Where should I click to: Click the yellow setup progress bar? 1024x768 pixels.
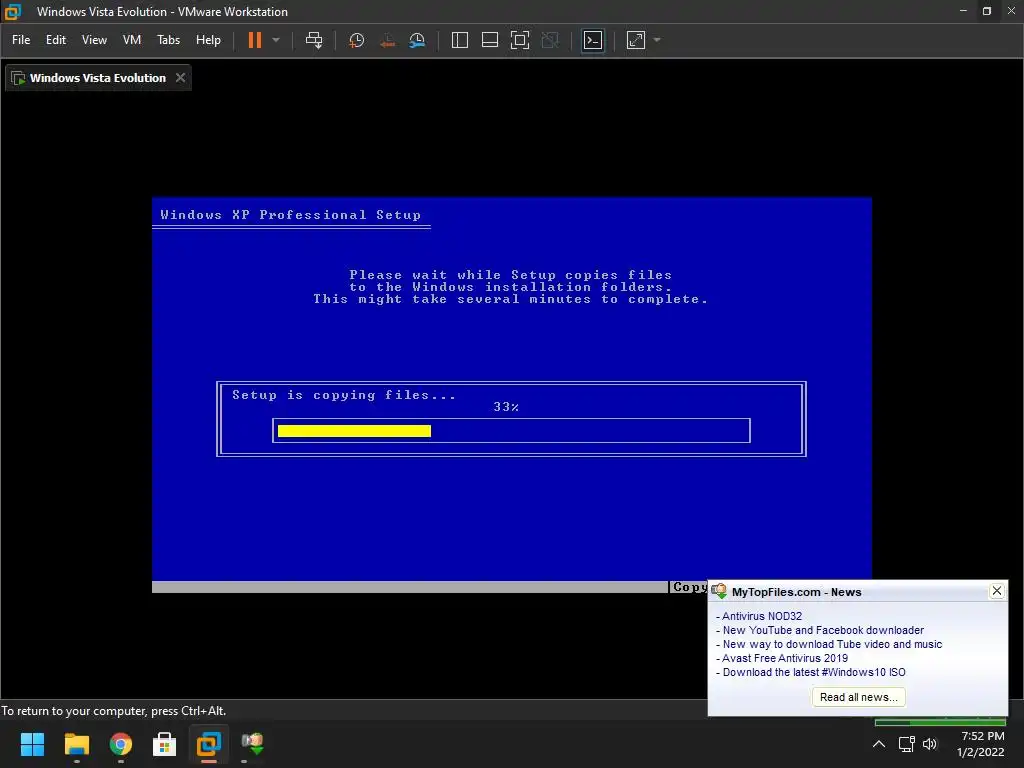click(x=354, y=431)
